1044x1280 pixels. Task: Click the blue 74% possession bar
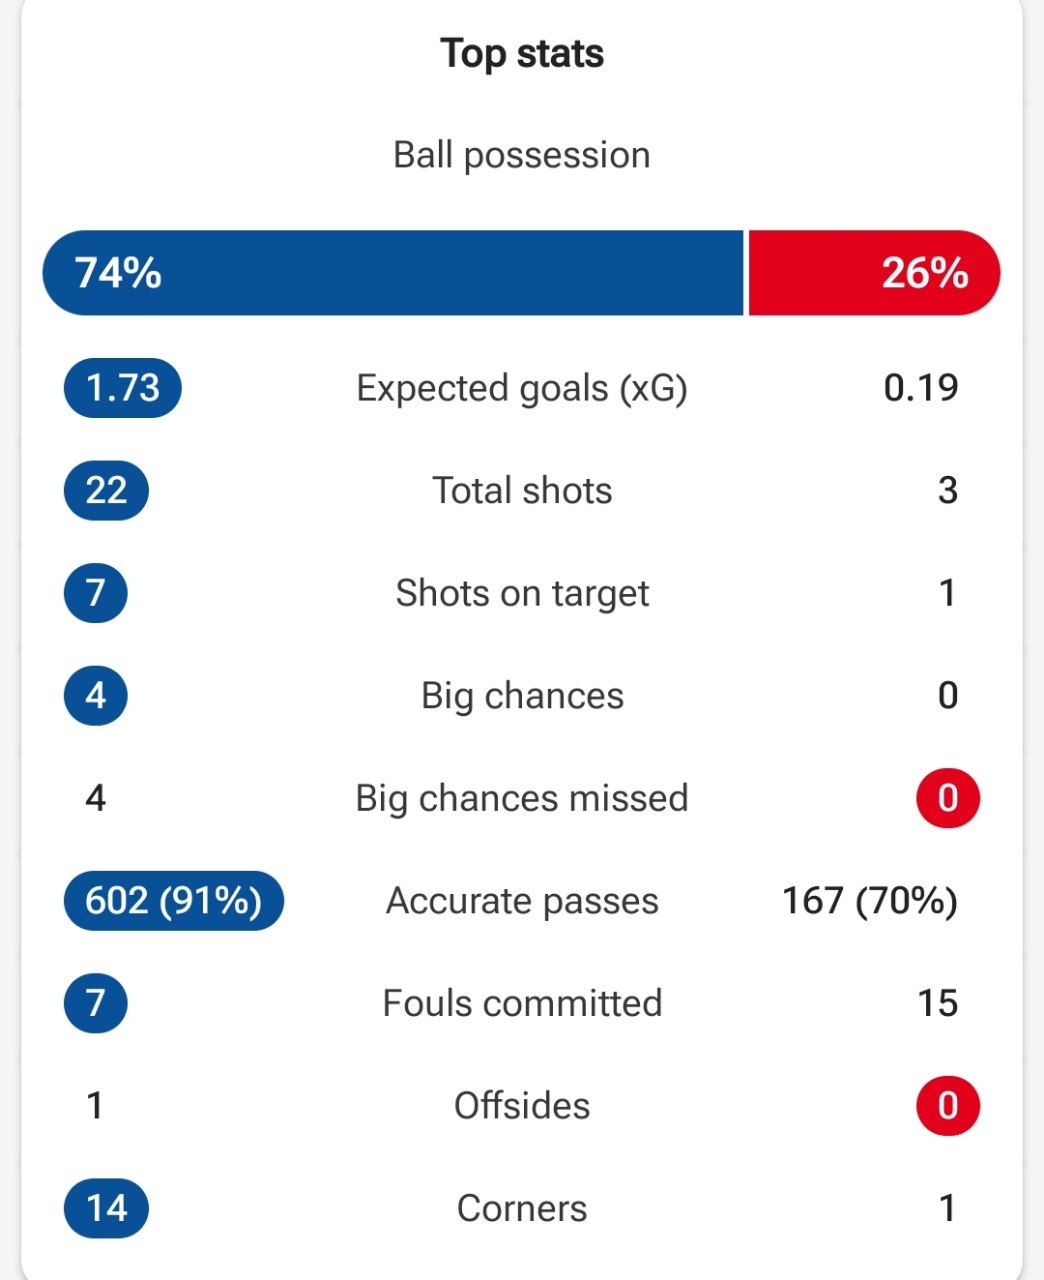393,273
